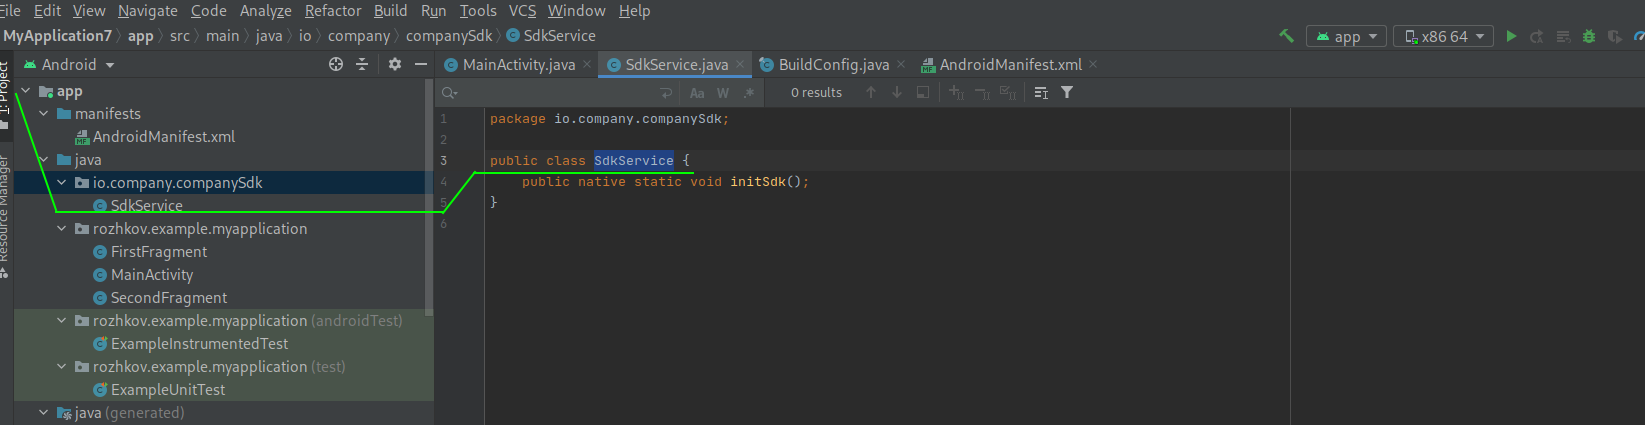Image resolution: width=1645 pixels, height=425 pixels.
Task: Start debugging with the green bug icon
Action: tap(1589, 37)
